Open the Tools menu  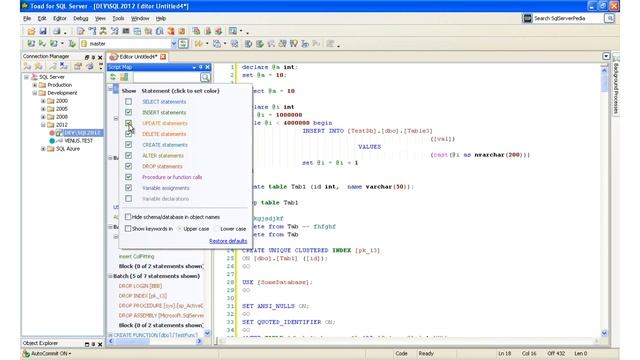pos(118,18)
